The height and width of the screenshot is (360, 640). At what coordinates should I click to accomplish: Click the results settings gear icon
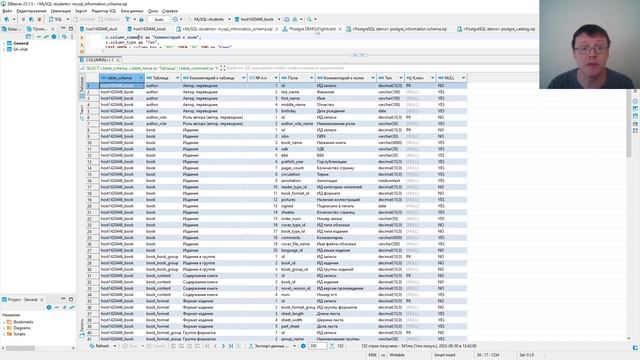click(x=303, y=346)
